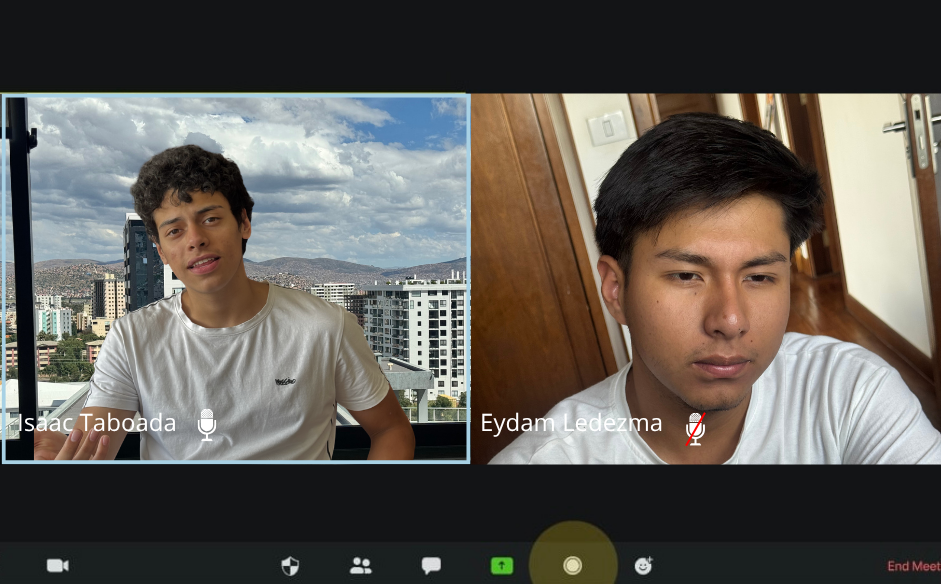Click the logo on Isaac's white t-shirt

click(x=285, y=380)
